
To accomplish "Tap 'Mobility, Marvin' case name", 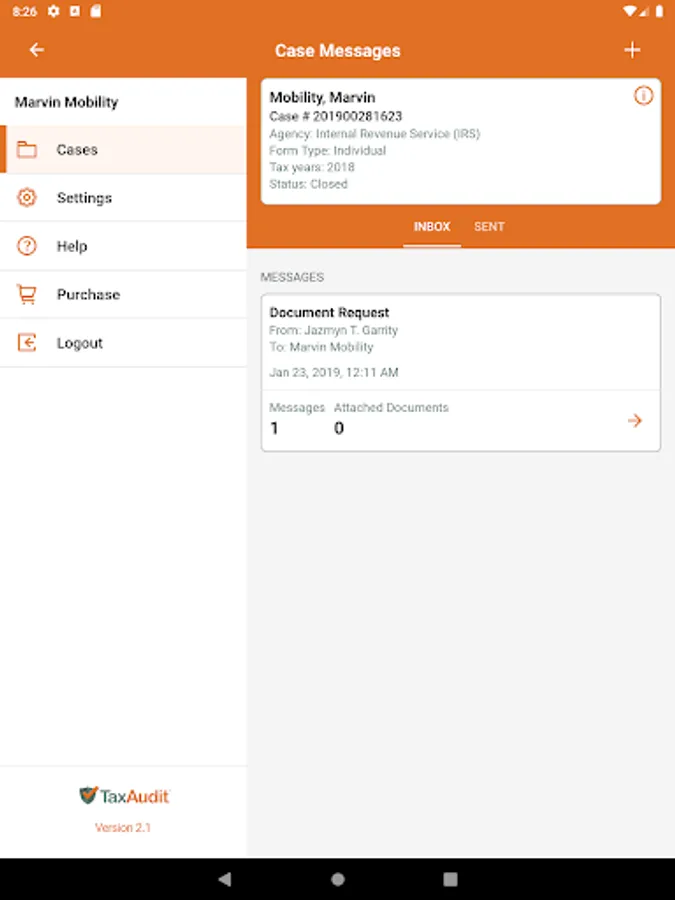I will pyautogui.click(x=322, y=98).
